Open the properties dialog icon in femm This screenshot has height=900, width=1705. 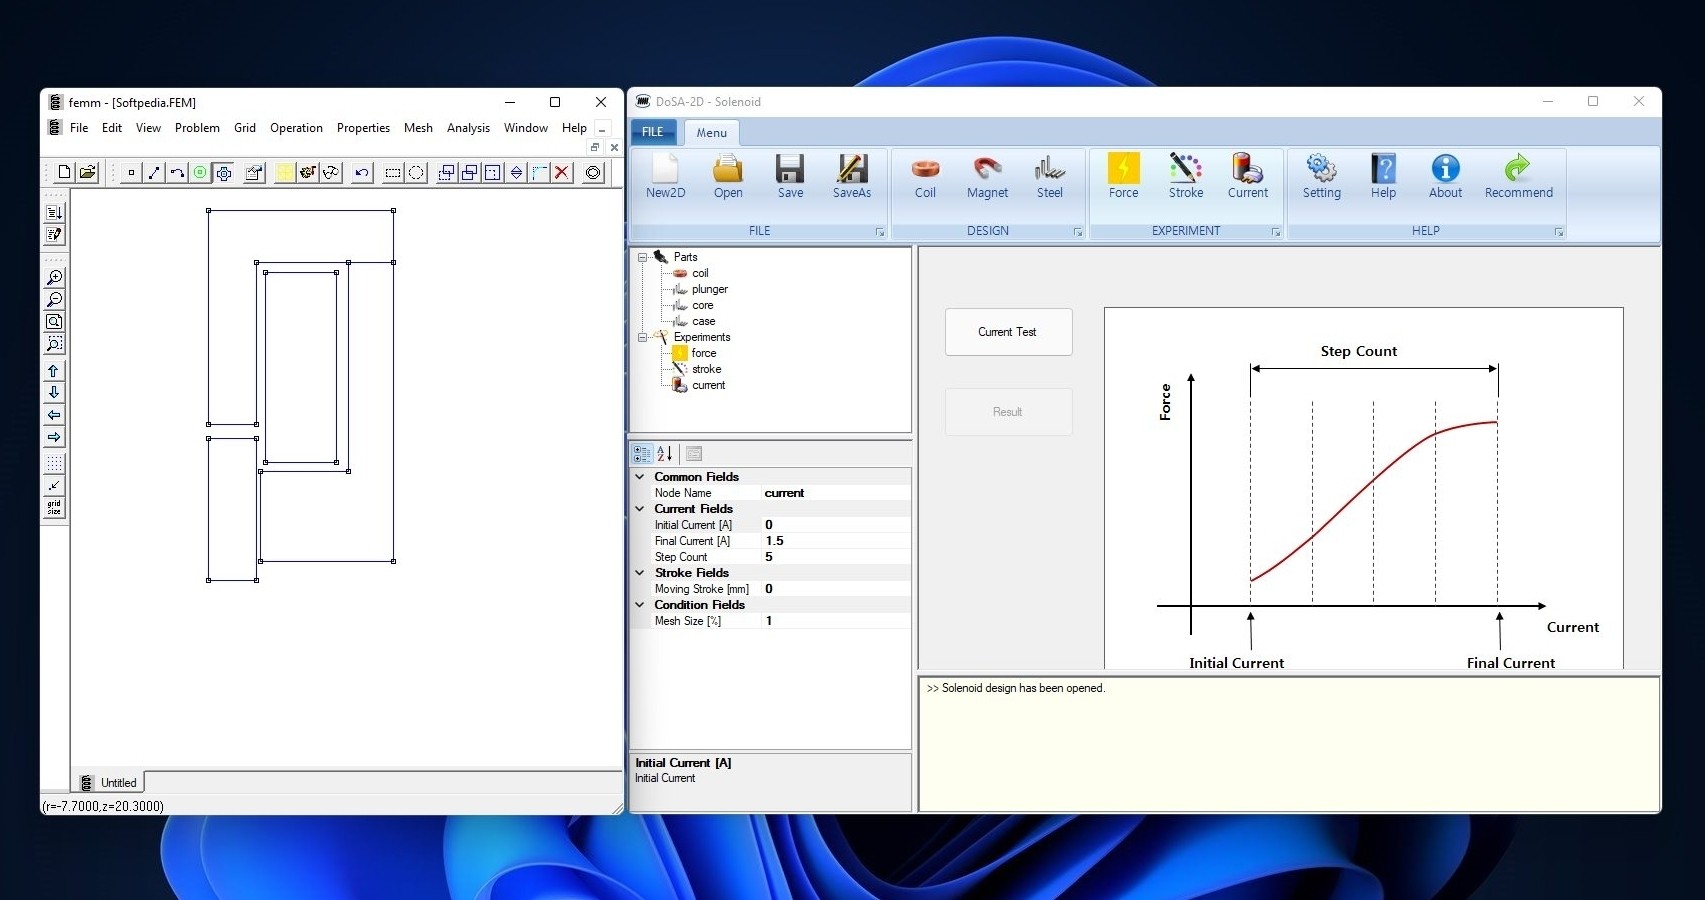pos(254,172)
